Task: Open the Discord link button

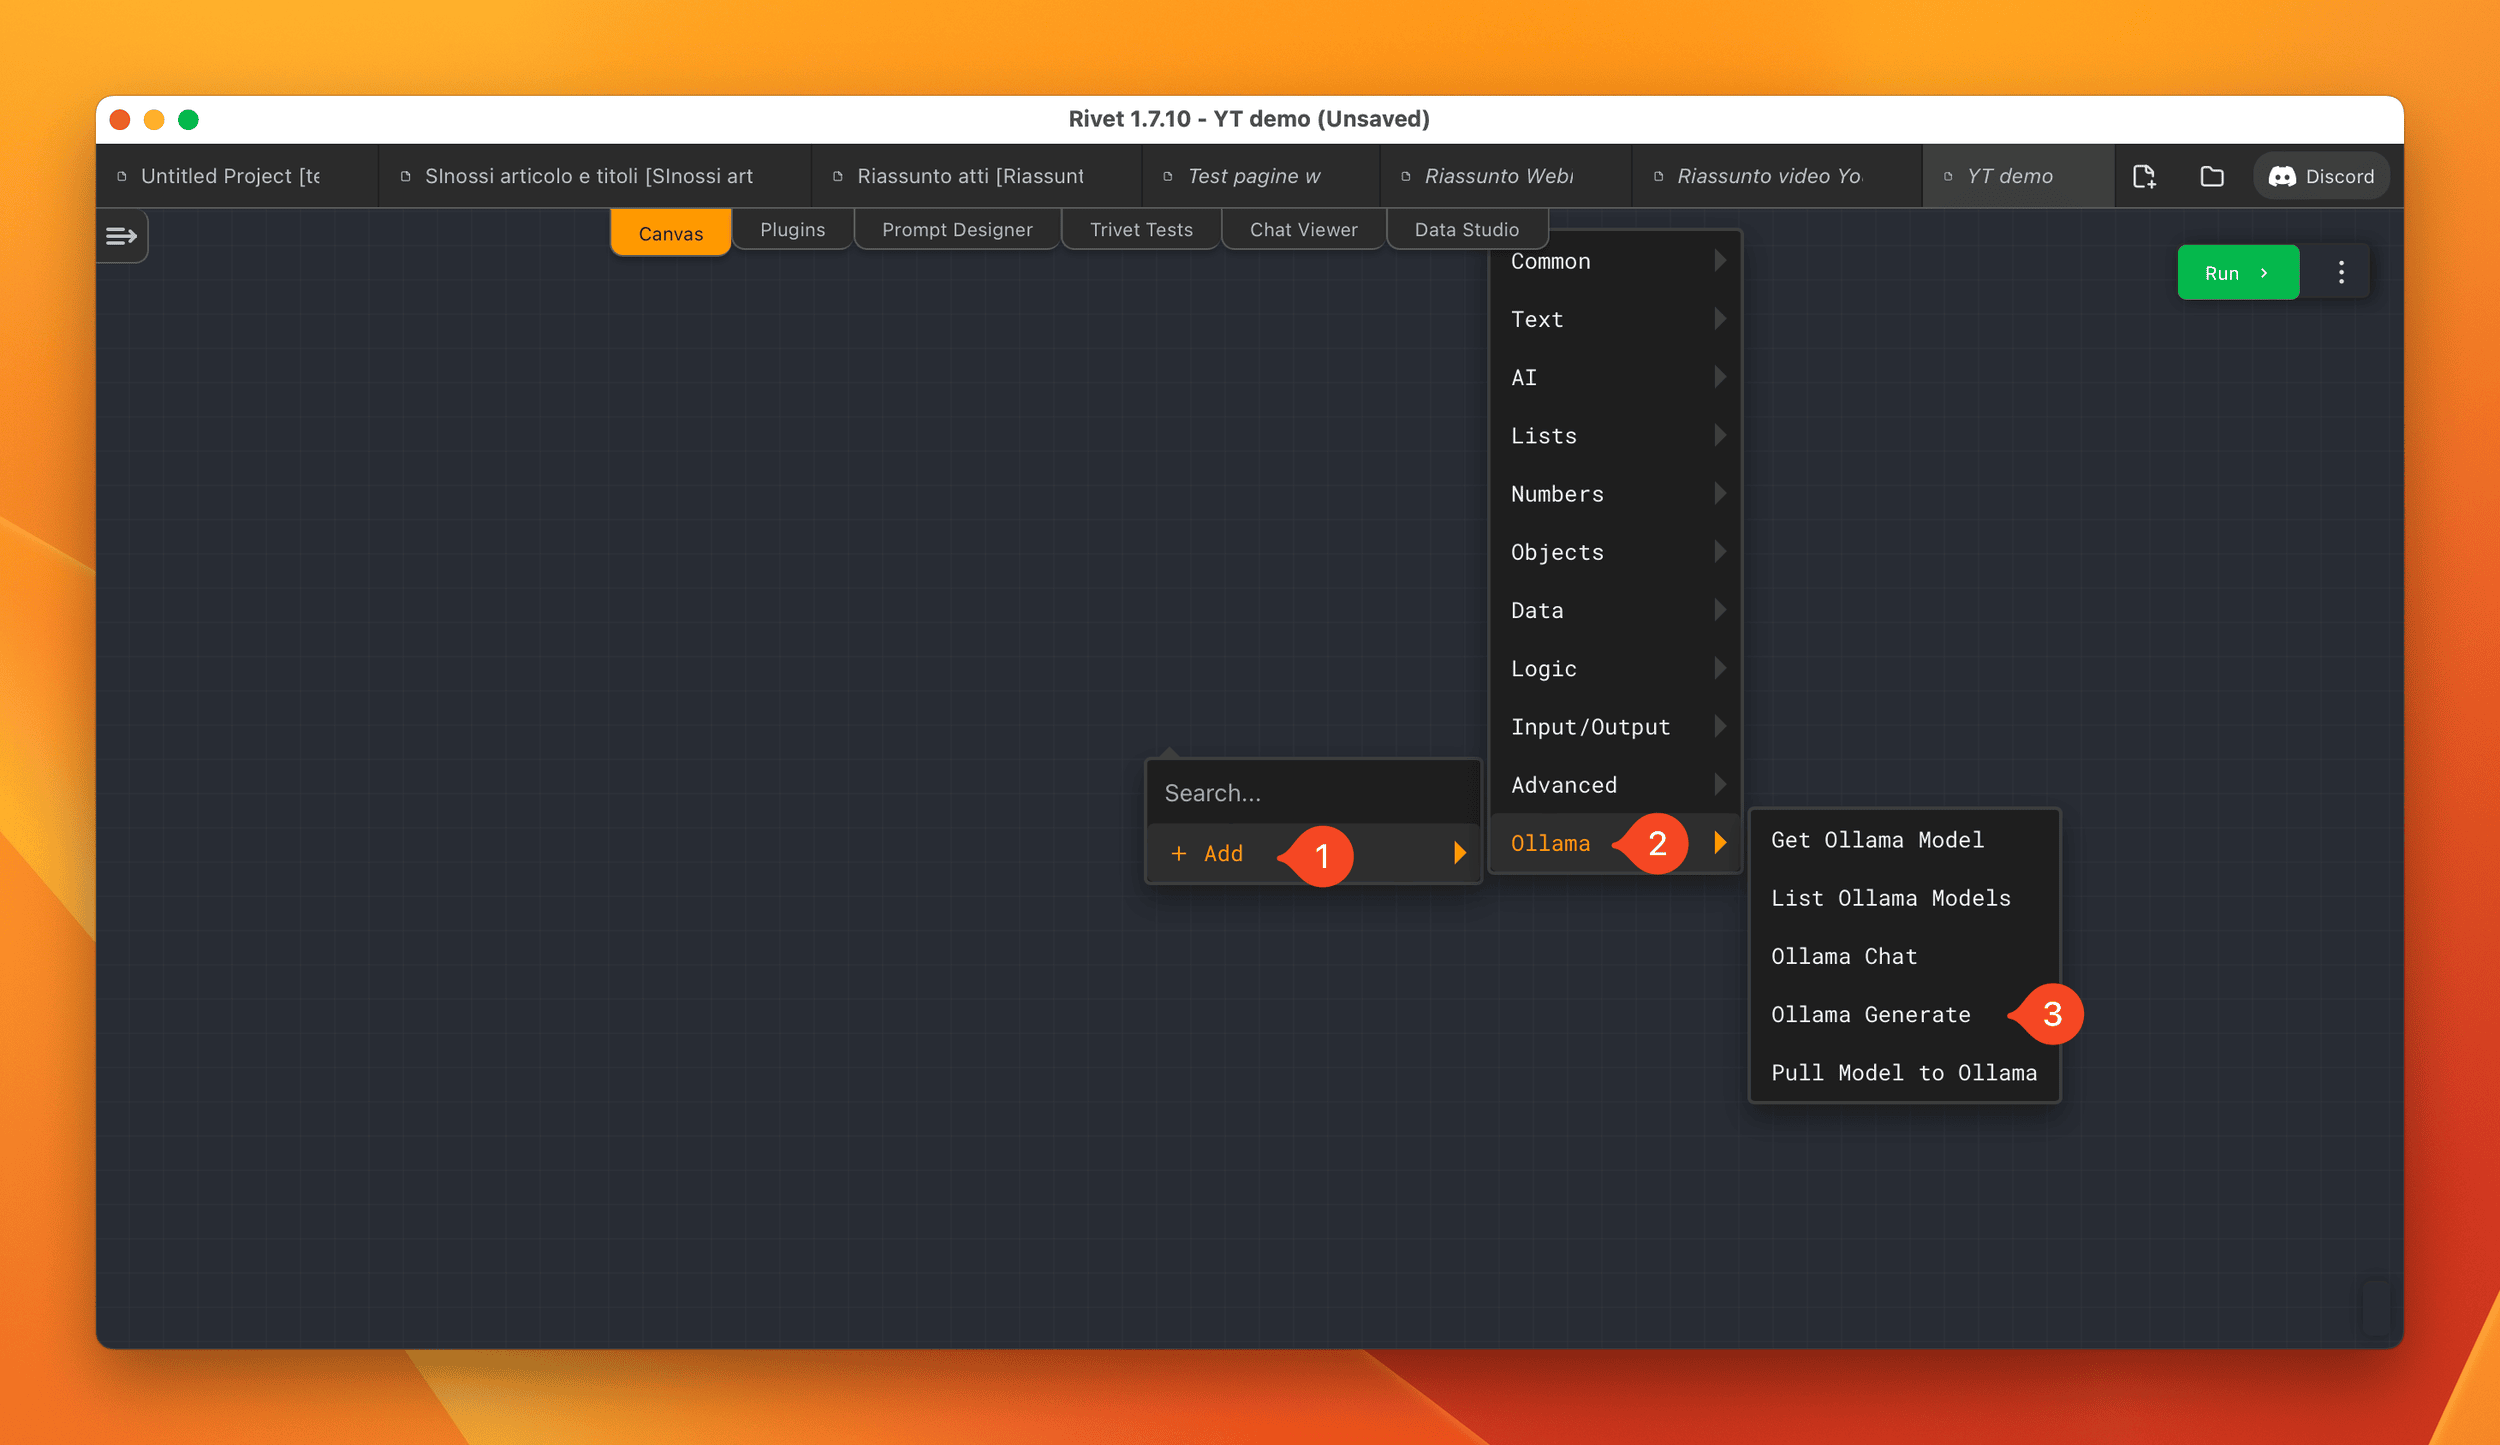Action: pyautogui.click(x=2321, y=177)
